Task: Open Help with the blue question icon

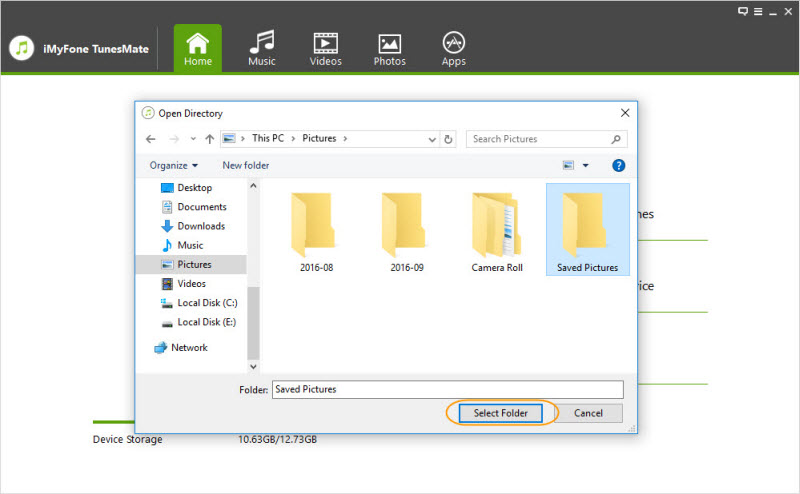Action: point(618,165)
